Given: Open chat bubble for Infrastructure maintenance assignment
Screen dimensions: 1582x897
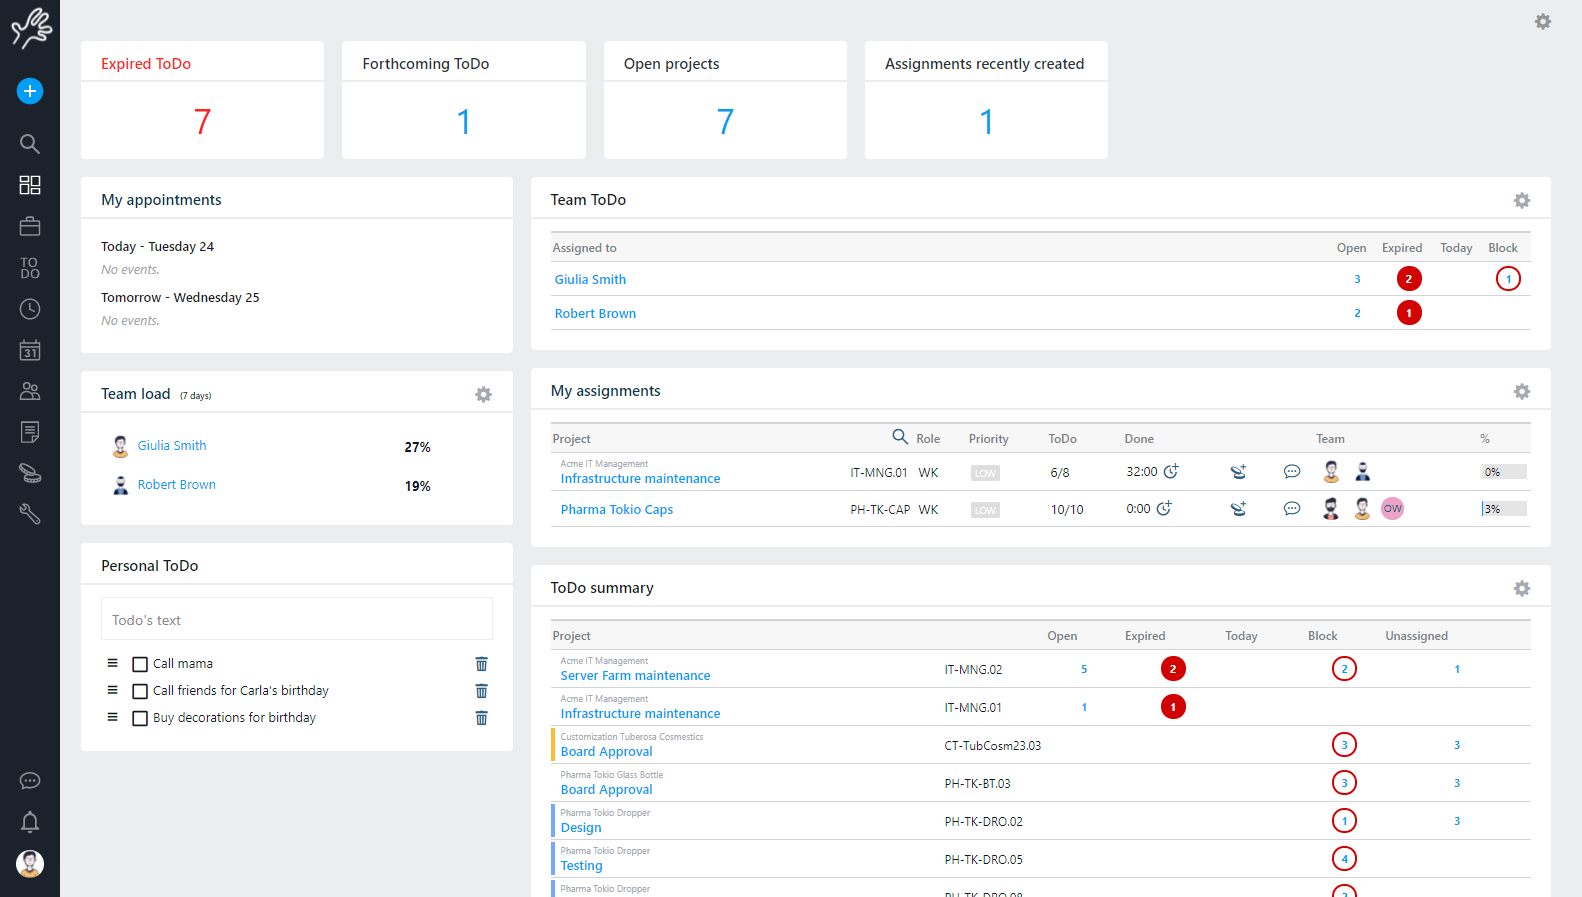Looking at the screenshot, I should pos(1292,472).
